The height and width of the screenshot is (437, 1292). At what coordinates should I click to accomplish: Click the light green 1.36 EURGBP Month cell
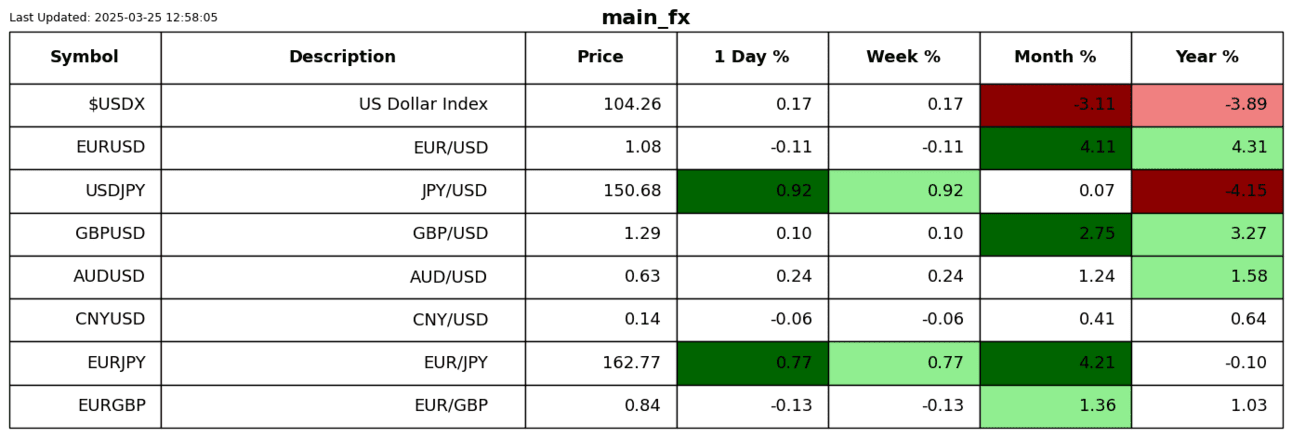tap(1055, 406)
